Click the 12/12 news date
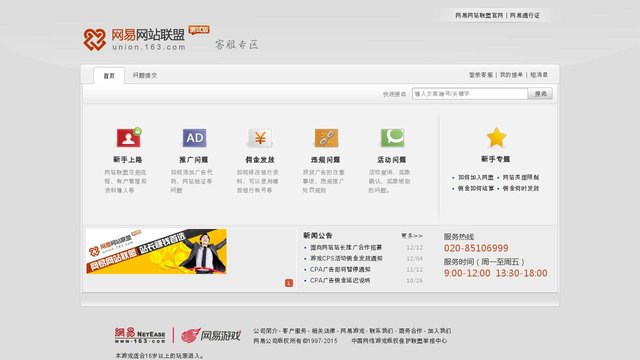This screenshot has height=360, width=640. [x=415, y=247]
